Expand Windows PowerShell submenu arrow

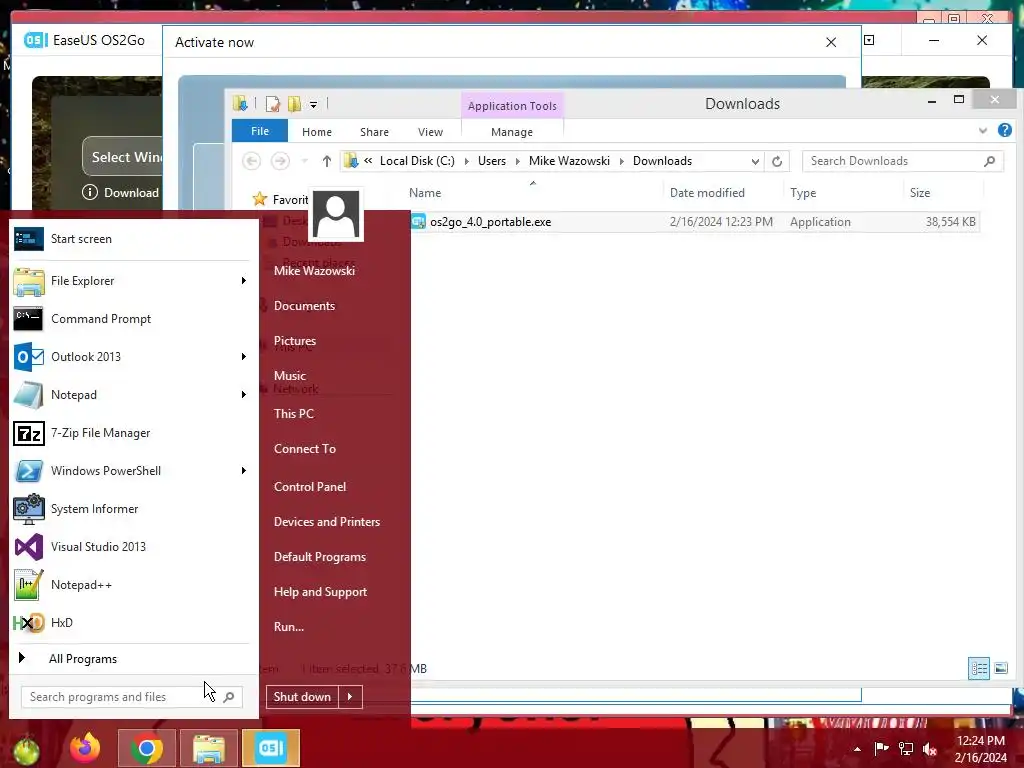click(x=244, y=471)
